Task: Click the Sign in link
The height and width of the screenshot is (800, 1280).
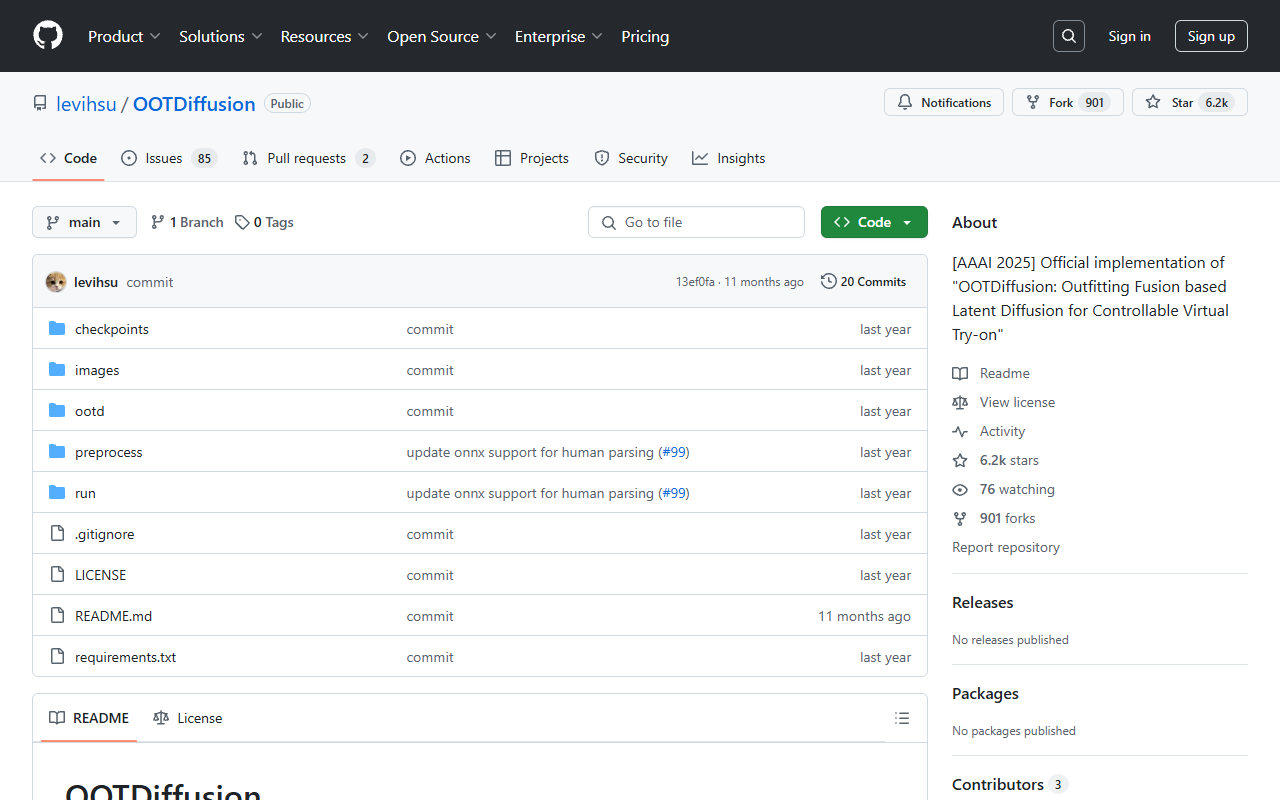Action: coord(1129,36)
